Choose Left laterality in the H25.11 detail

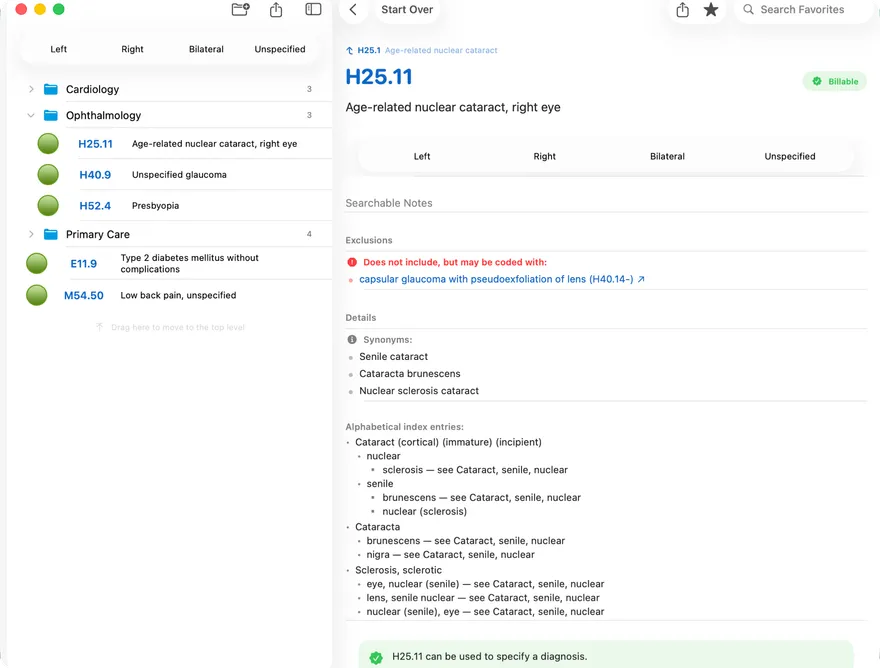(422, 157)
